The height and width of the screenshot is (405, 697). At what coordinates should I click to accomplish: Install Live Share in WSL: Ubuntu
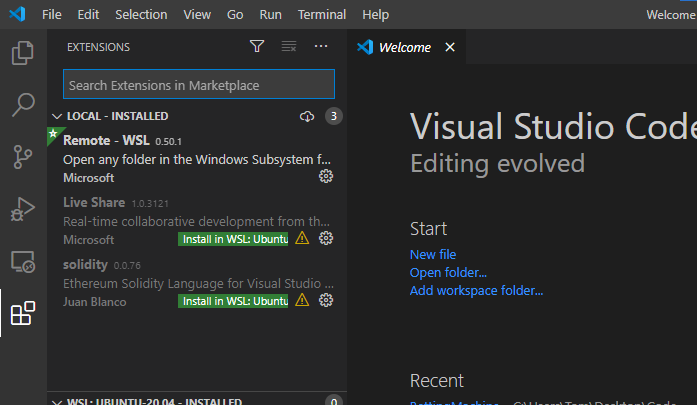[233, 239]
